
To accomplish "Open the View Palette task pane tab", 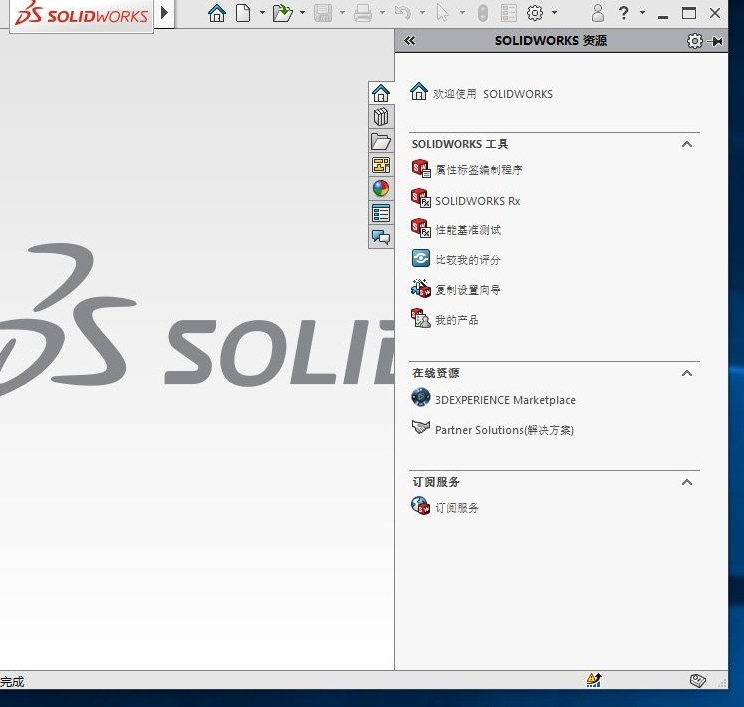I will click(380, 165).
